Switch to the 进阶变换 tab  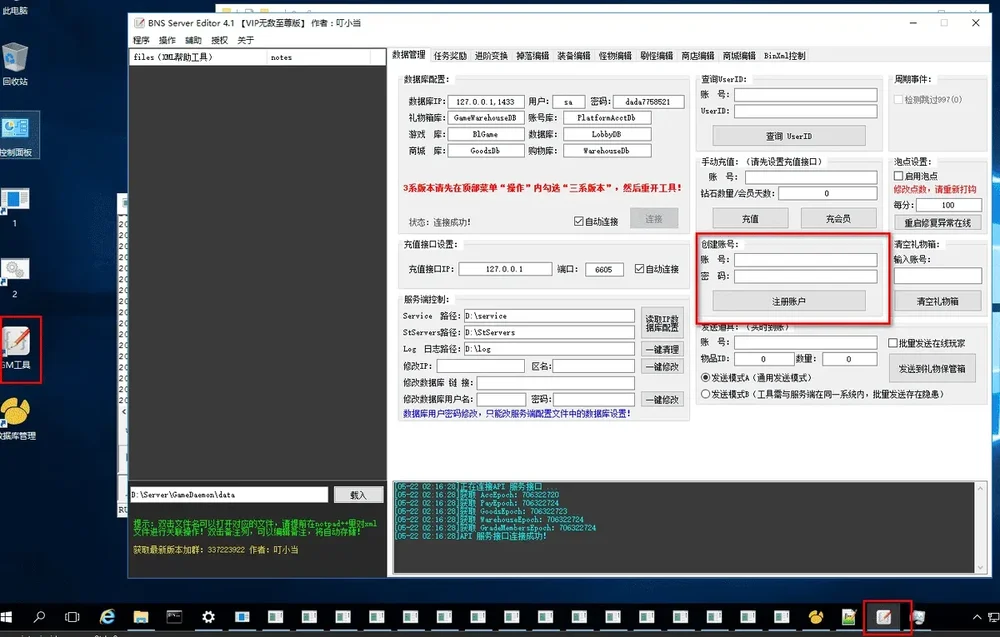(491, 56)
